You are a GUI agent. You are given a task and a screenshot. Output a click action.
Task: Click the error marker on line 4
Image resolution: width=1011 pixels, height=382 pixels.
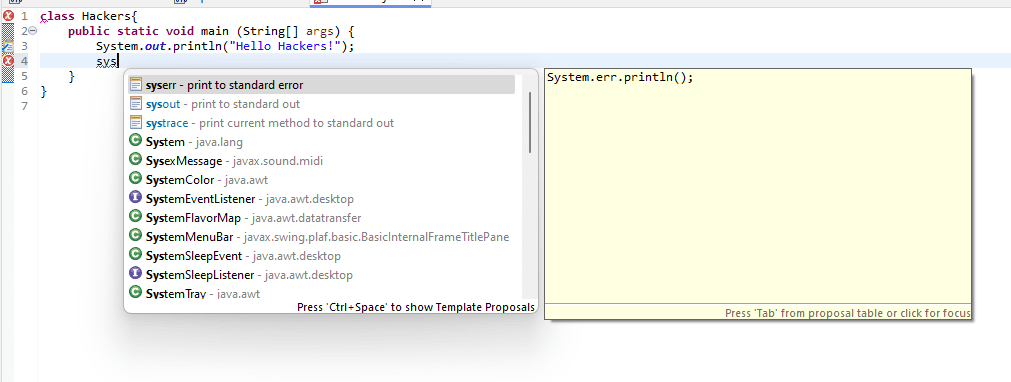tap(8, 61)
